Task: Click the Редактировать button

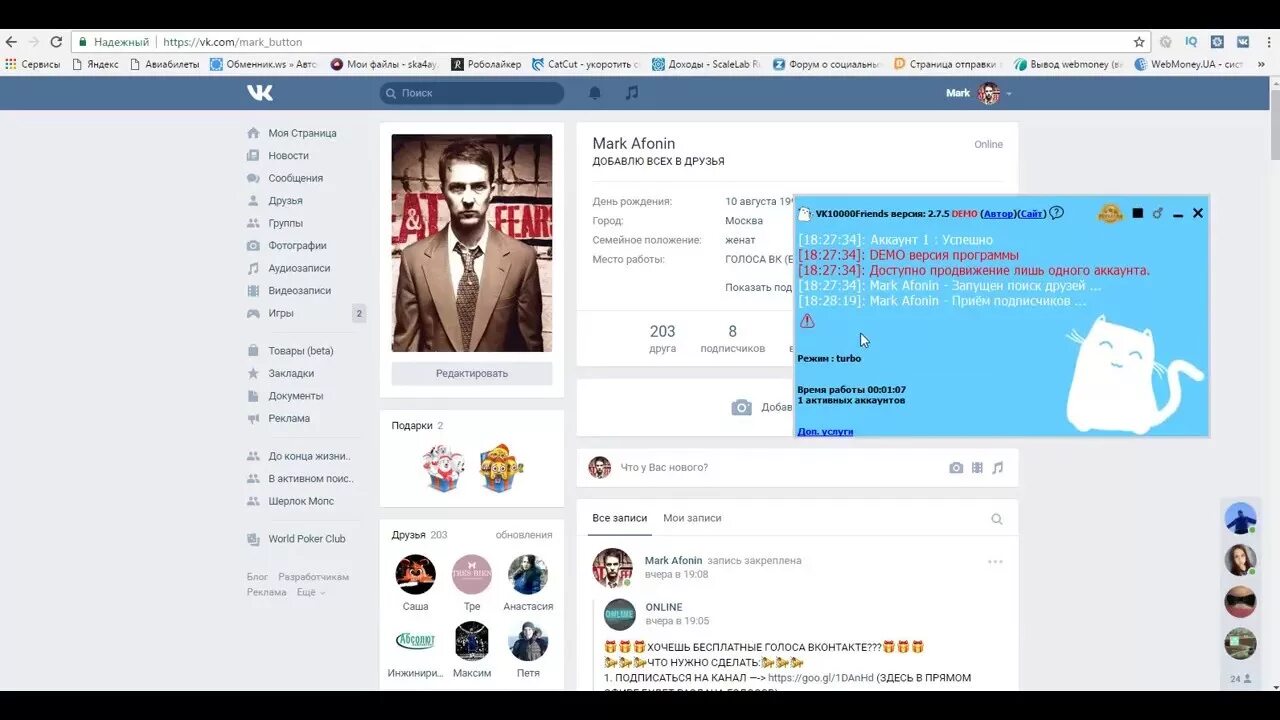Action: click(472, 373)
